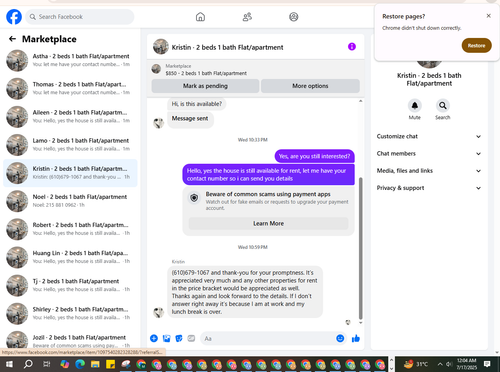Viewport: 500px width, 372px height.
Task: Open Windows taskbar search
Action: pos(28,364)
